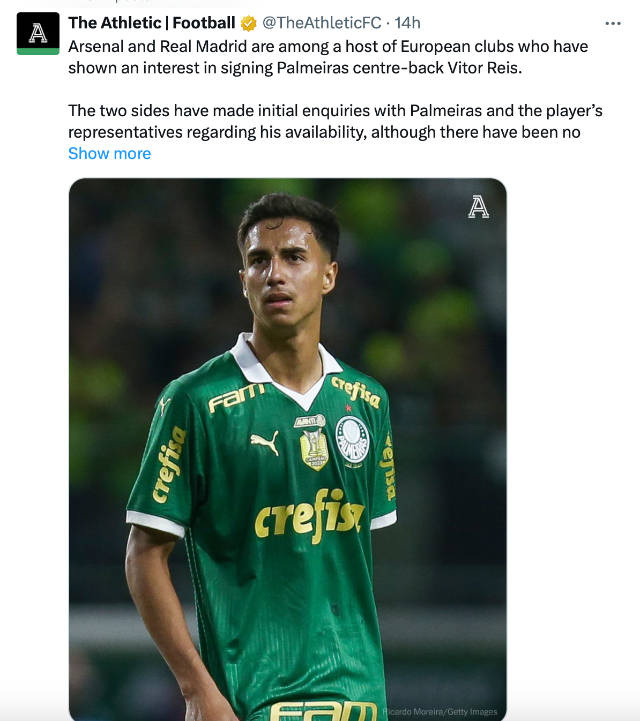Open the @TheAthleticFC handle link
The height and width of the screenshot is (721, 640).
(x=322, y=22)
